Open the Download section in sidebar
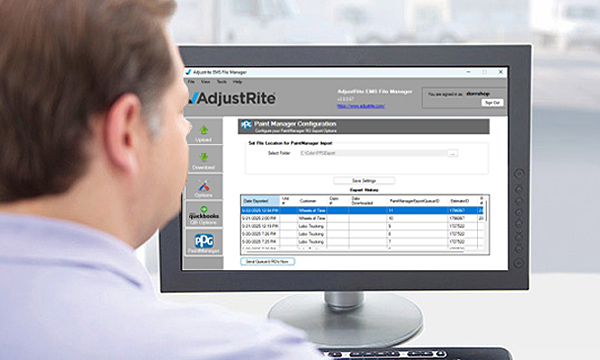 pyautogui.click(x=204, y=160)
